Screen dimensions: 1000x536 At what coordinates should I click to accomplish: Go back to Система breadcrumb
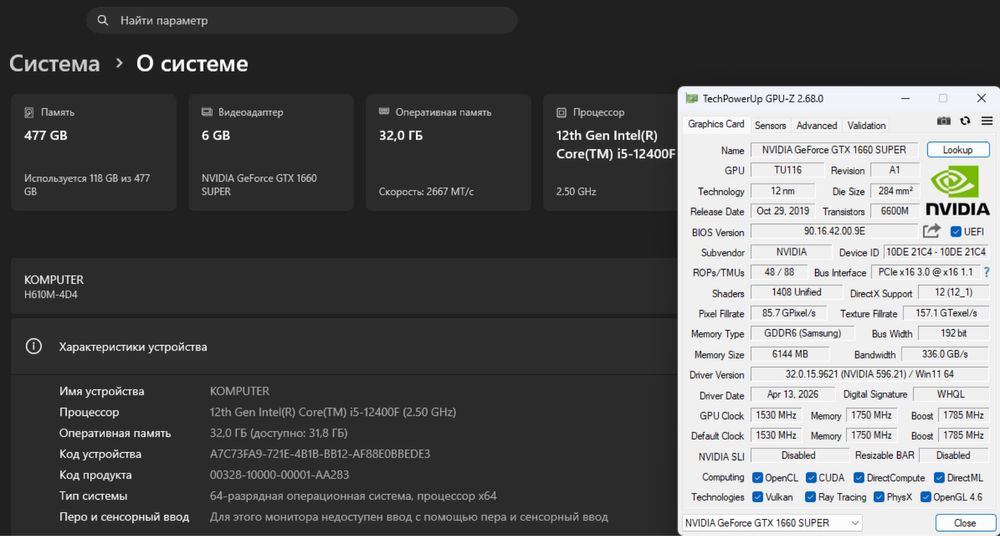coord(54,64)
